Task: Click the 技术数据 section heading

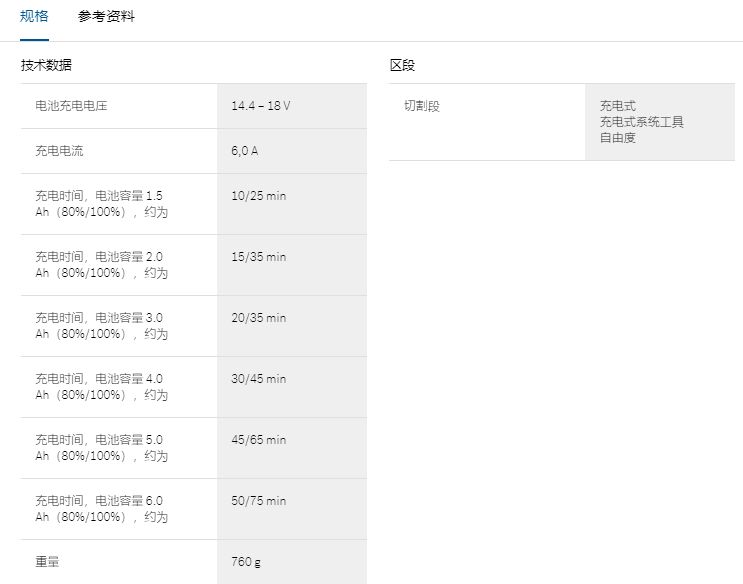Action: click(46, 65)
